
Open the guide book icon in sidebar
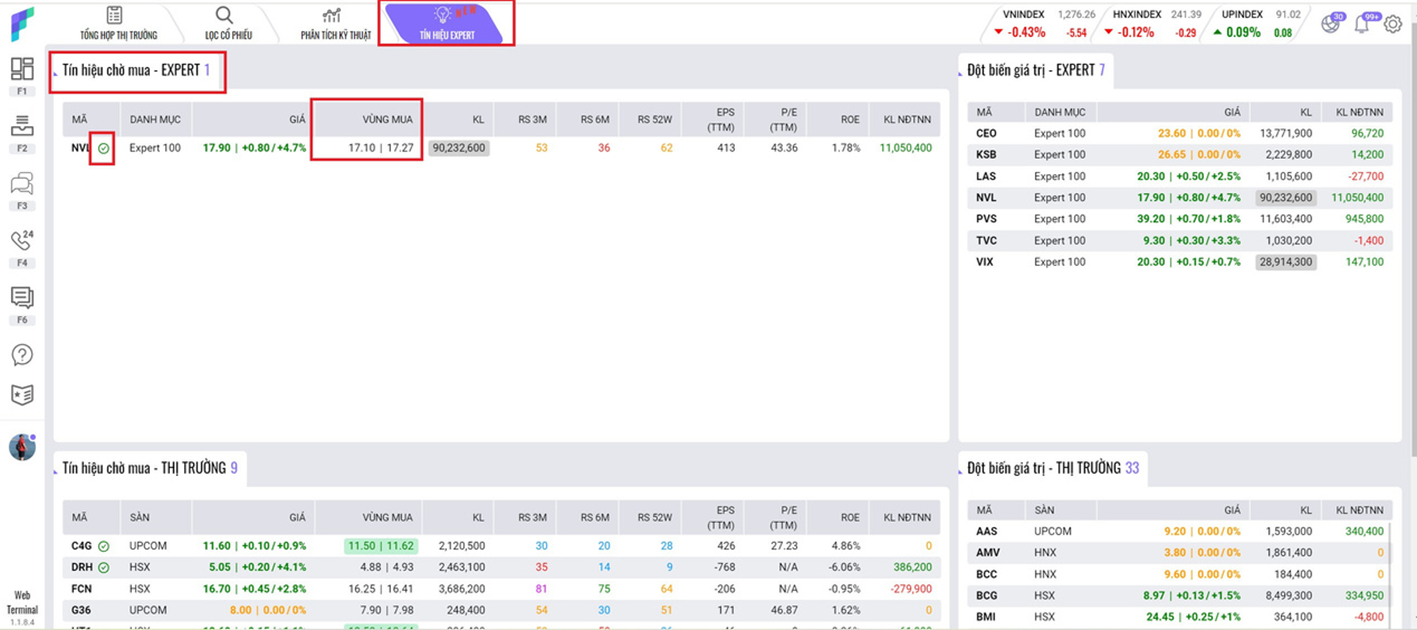pos(22,395)
